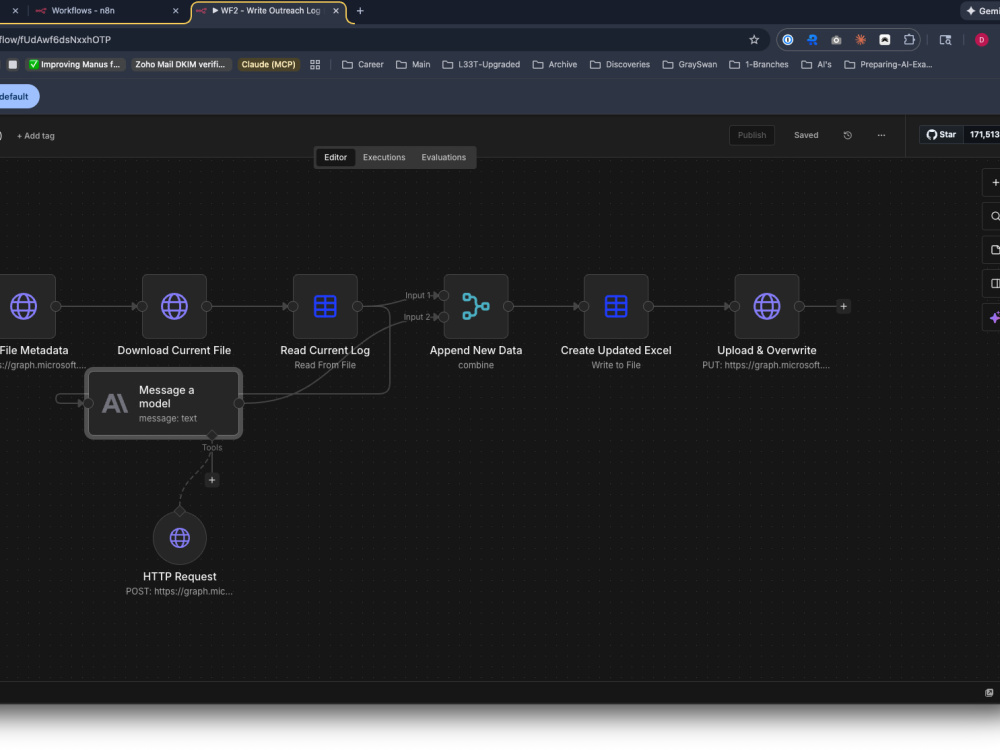Open the Message a model node

point(163,403)
